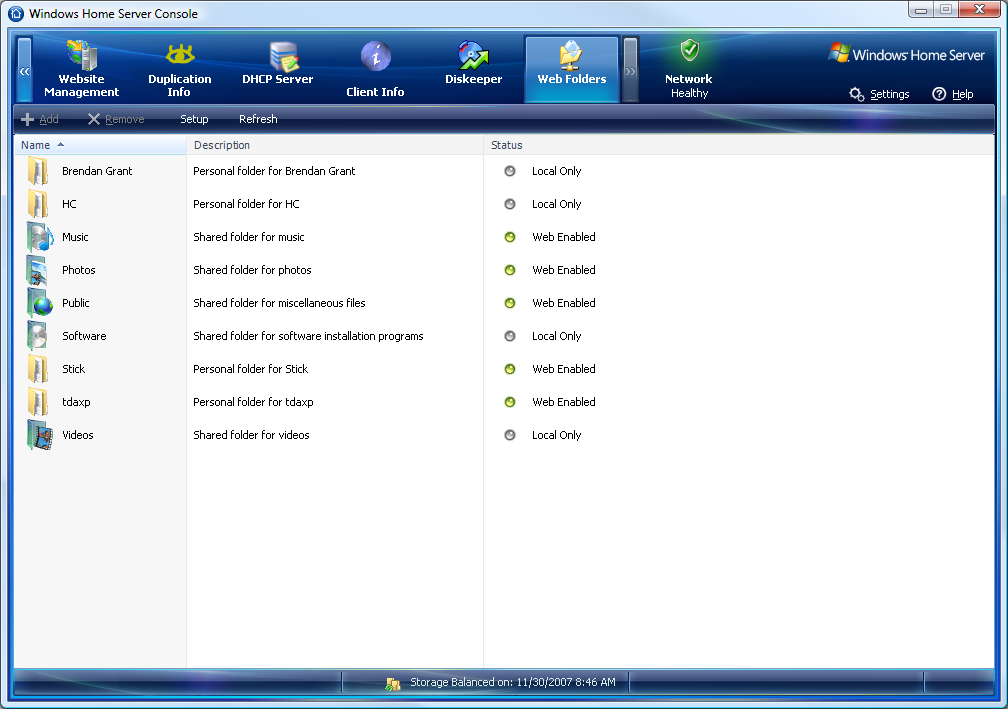Click the Brendan Grant folder icon
1008x709 pixels.
pyautogui.click(x=38, y=171)
